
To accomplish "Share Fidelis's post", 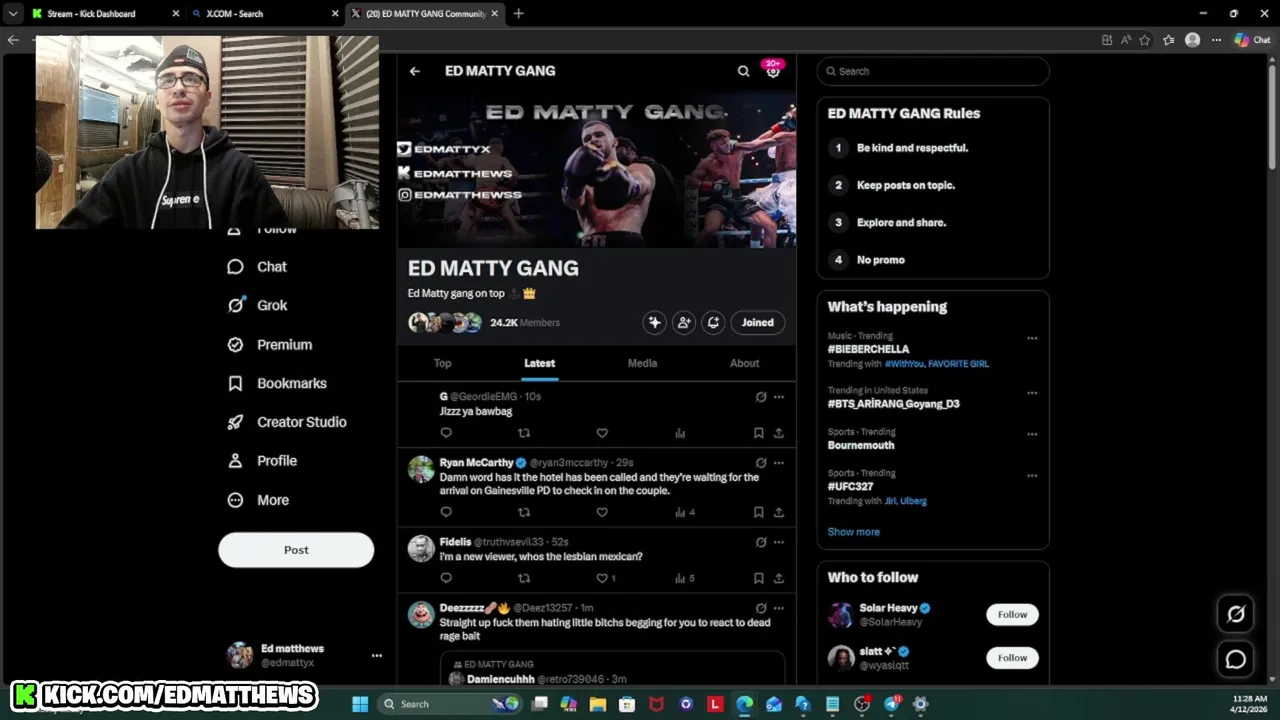I will (x=778, y=578).
